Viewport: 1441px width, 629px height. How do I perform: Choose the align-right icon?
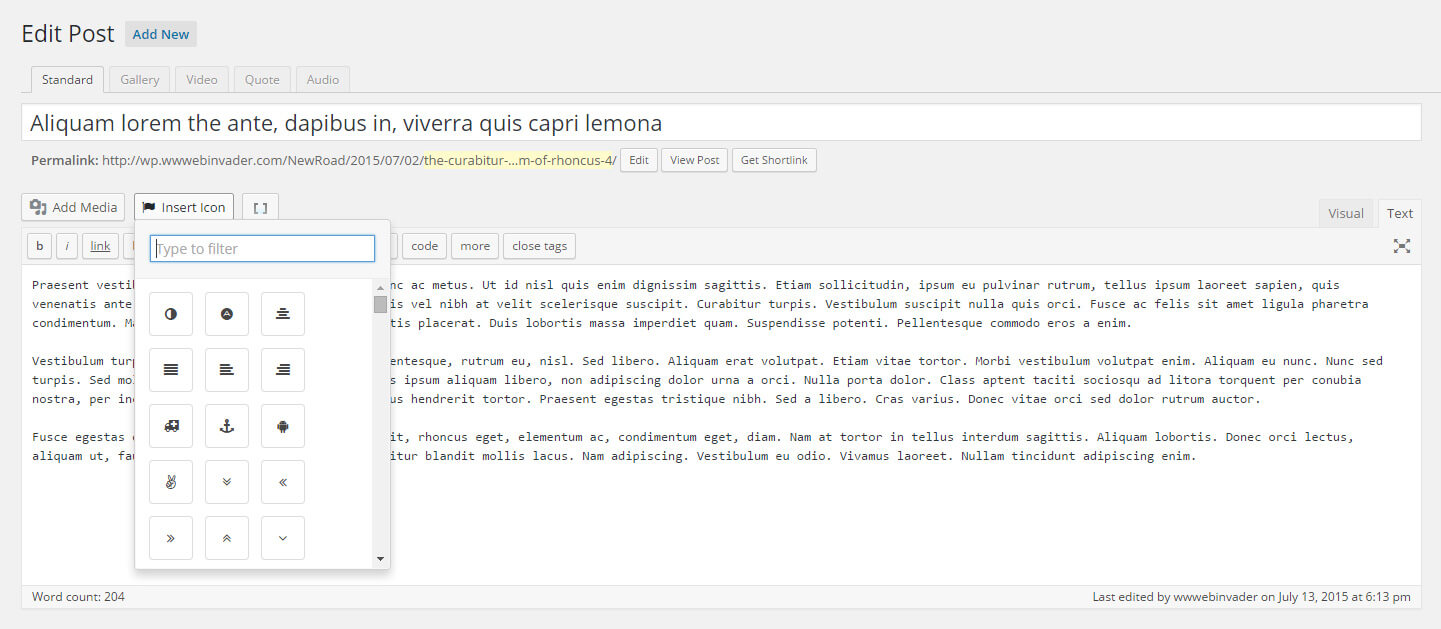click(283, 370)
